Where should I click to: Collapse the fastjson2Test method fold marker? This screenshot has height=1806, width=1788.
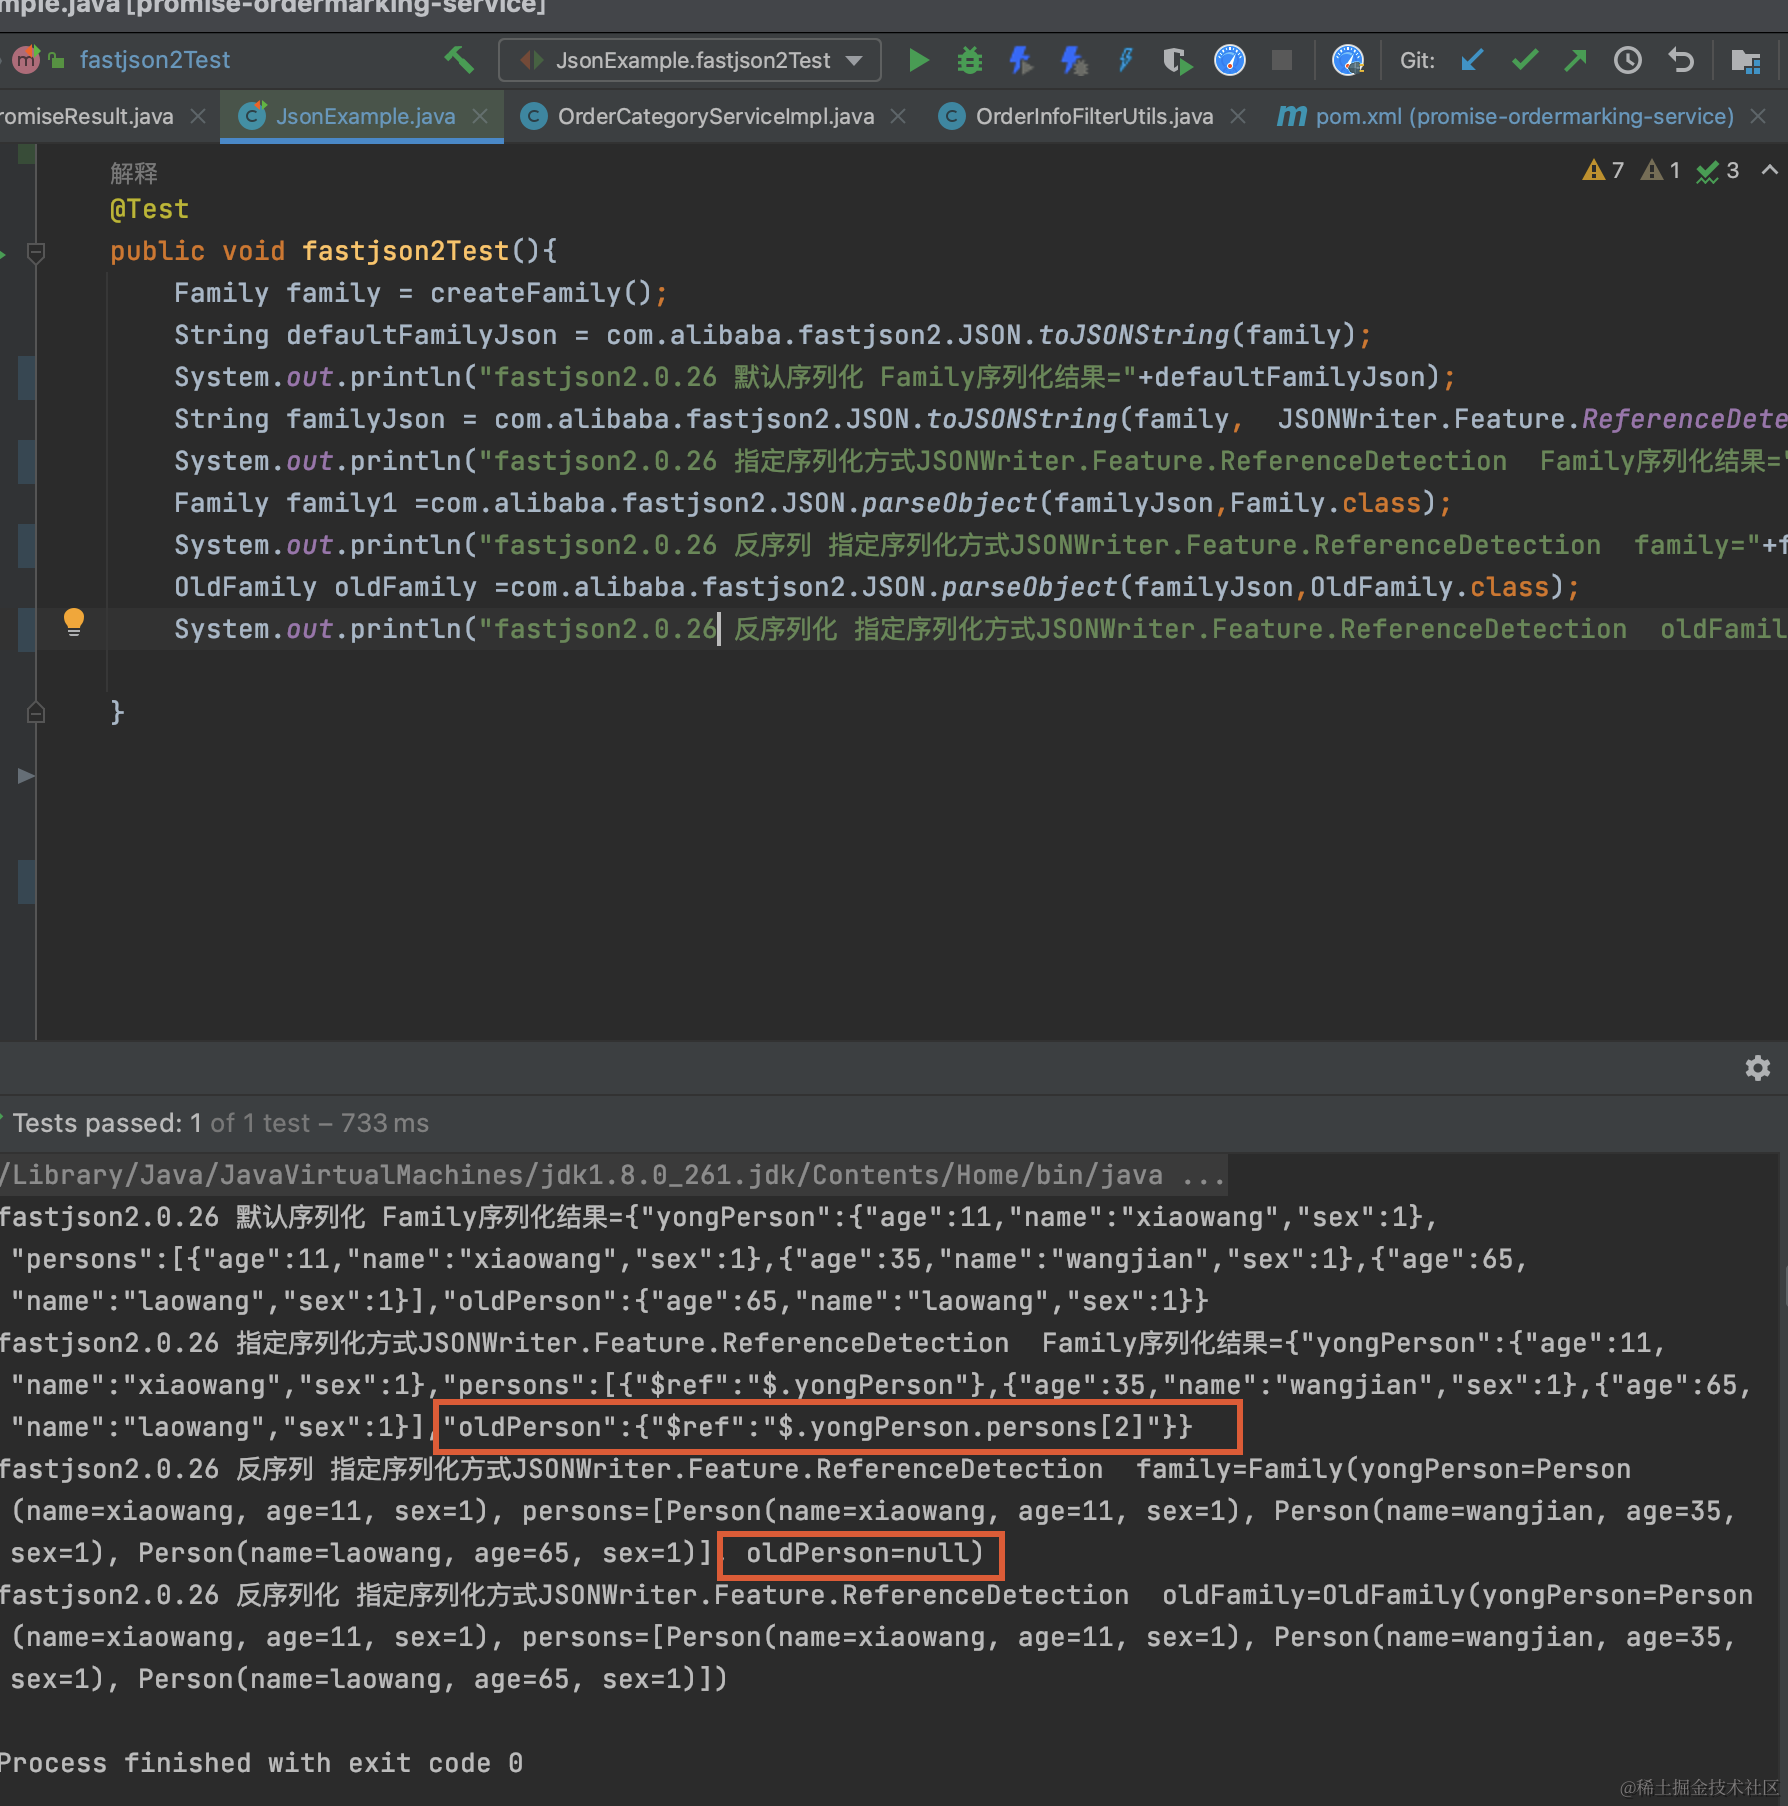point(36,252)
